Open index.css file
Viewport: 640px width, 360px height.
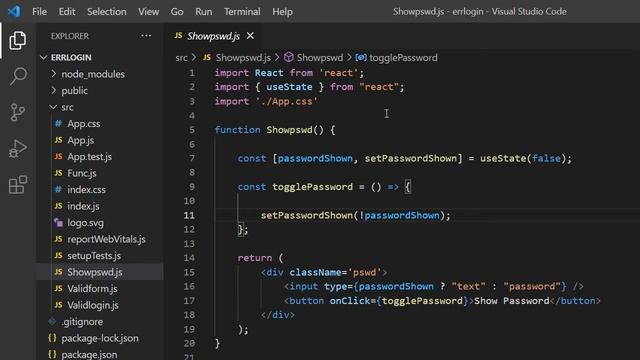(x=86, y=189)
